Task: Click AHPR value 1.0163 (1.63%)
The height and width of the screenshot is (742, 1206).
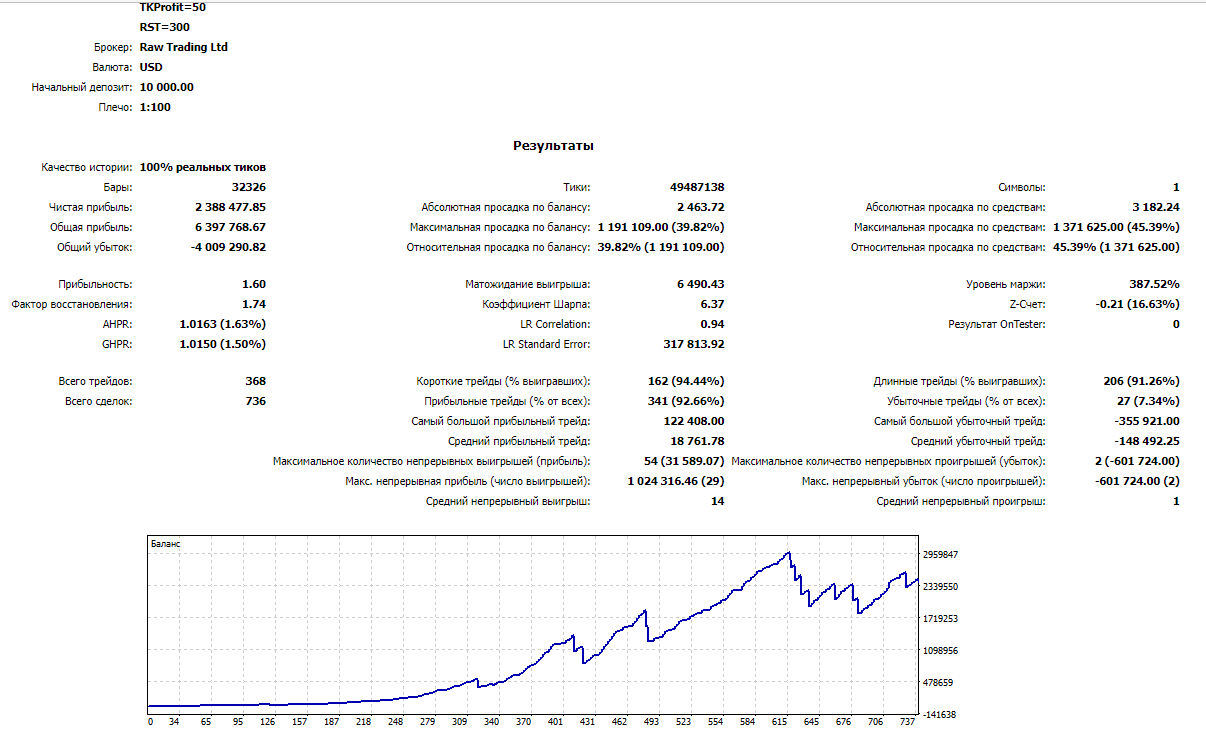Action: 223,324
